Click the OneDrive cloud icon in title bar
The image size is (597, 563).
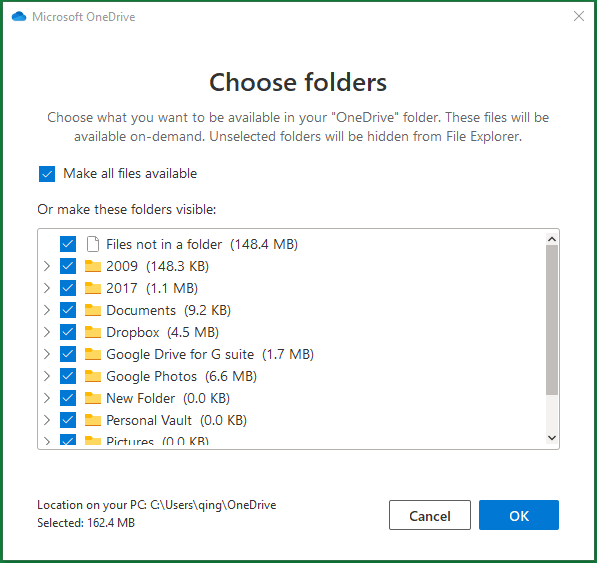click(19, 16)
